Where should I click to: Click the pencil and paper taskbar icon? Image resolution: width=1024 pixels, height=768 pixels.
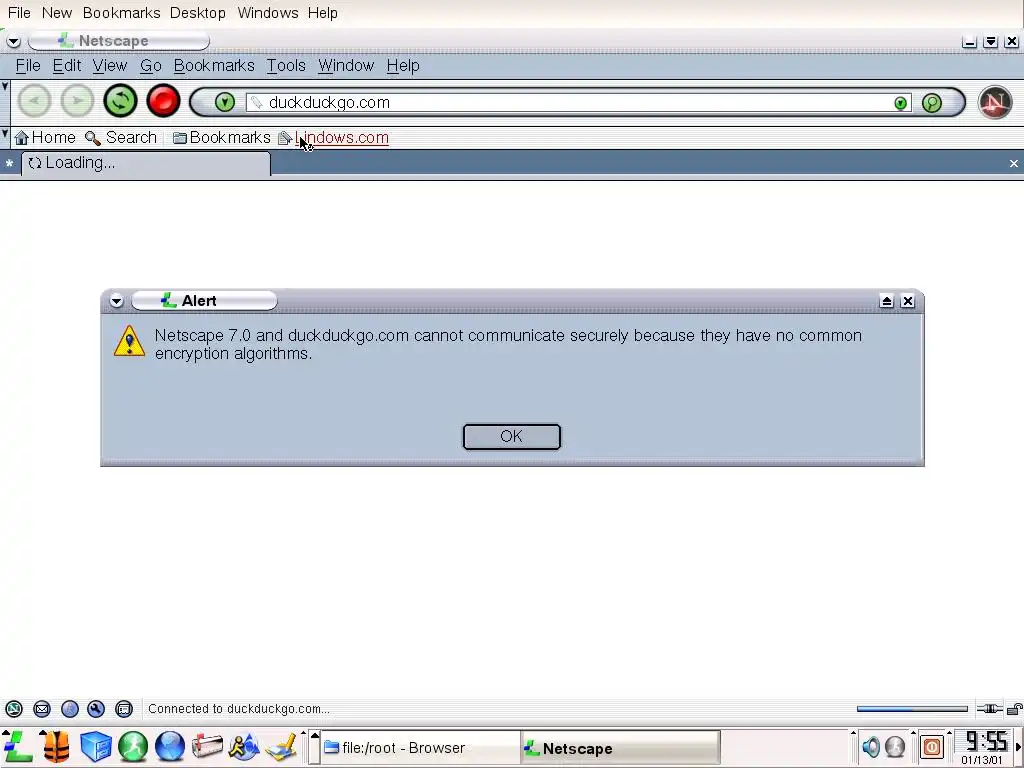click(x=281, y=746)
